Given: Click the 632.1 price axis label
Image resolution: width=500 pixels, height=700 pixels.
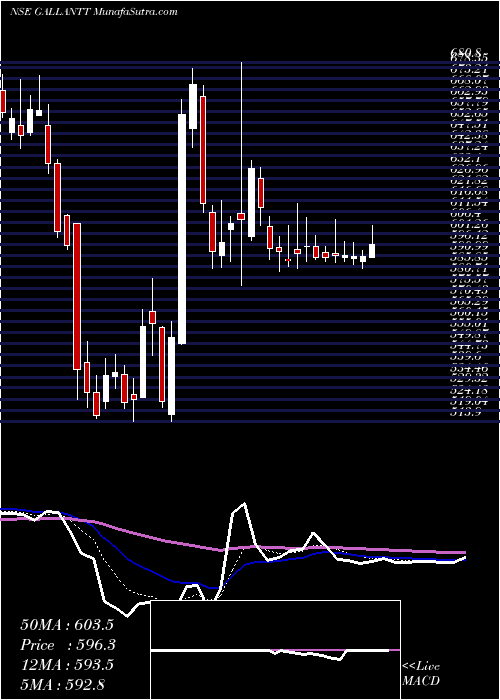Looking at the screenshot, I should coord(464,158).
